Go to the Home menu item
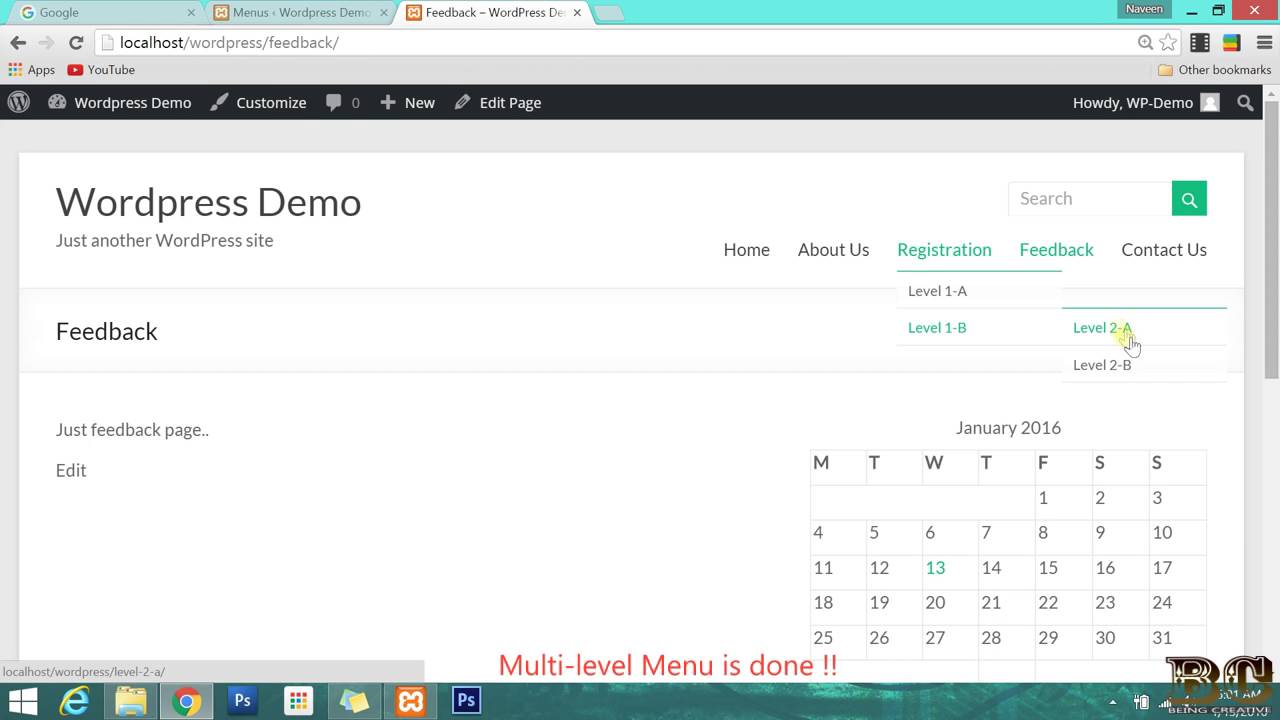1280x720 pixels. tap(746, 250)
